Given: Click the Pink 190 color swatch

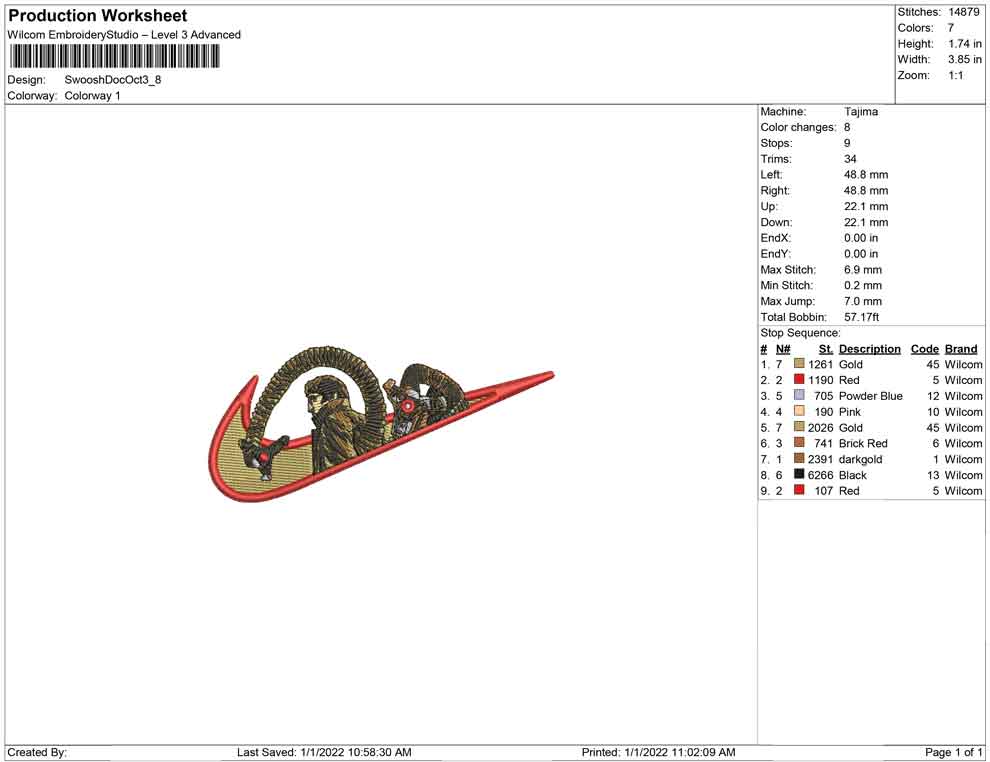Looking at the screenshot, I should coord(799,411).
